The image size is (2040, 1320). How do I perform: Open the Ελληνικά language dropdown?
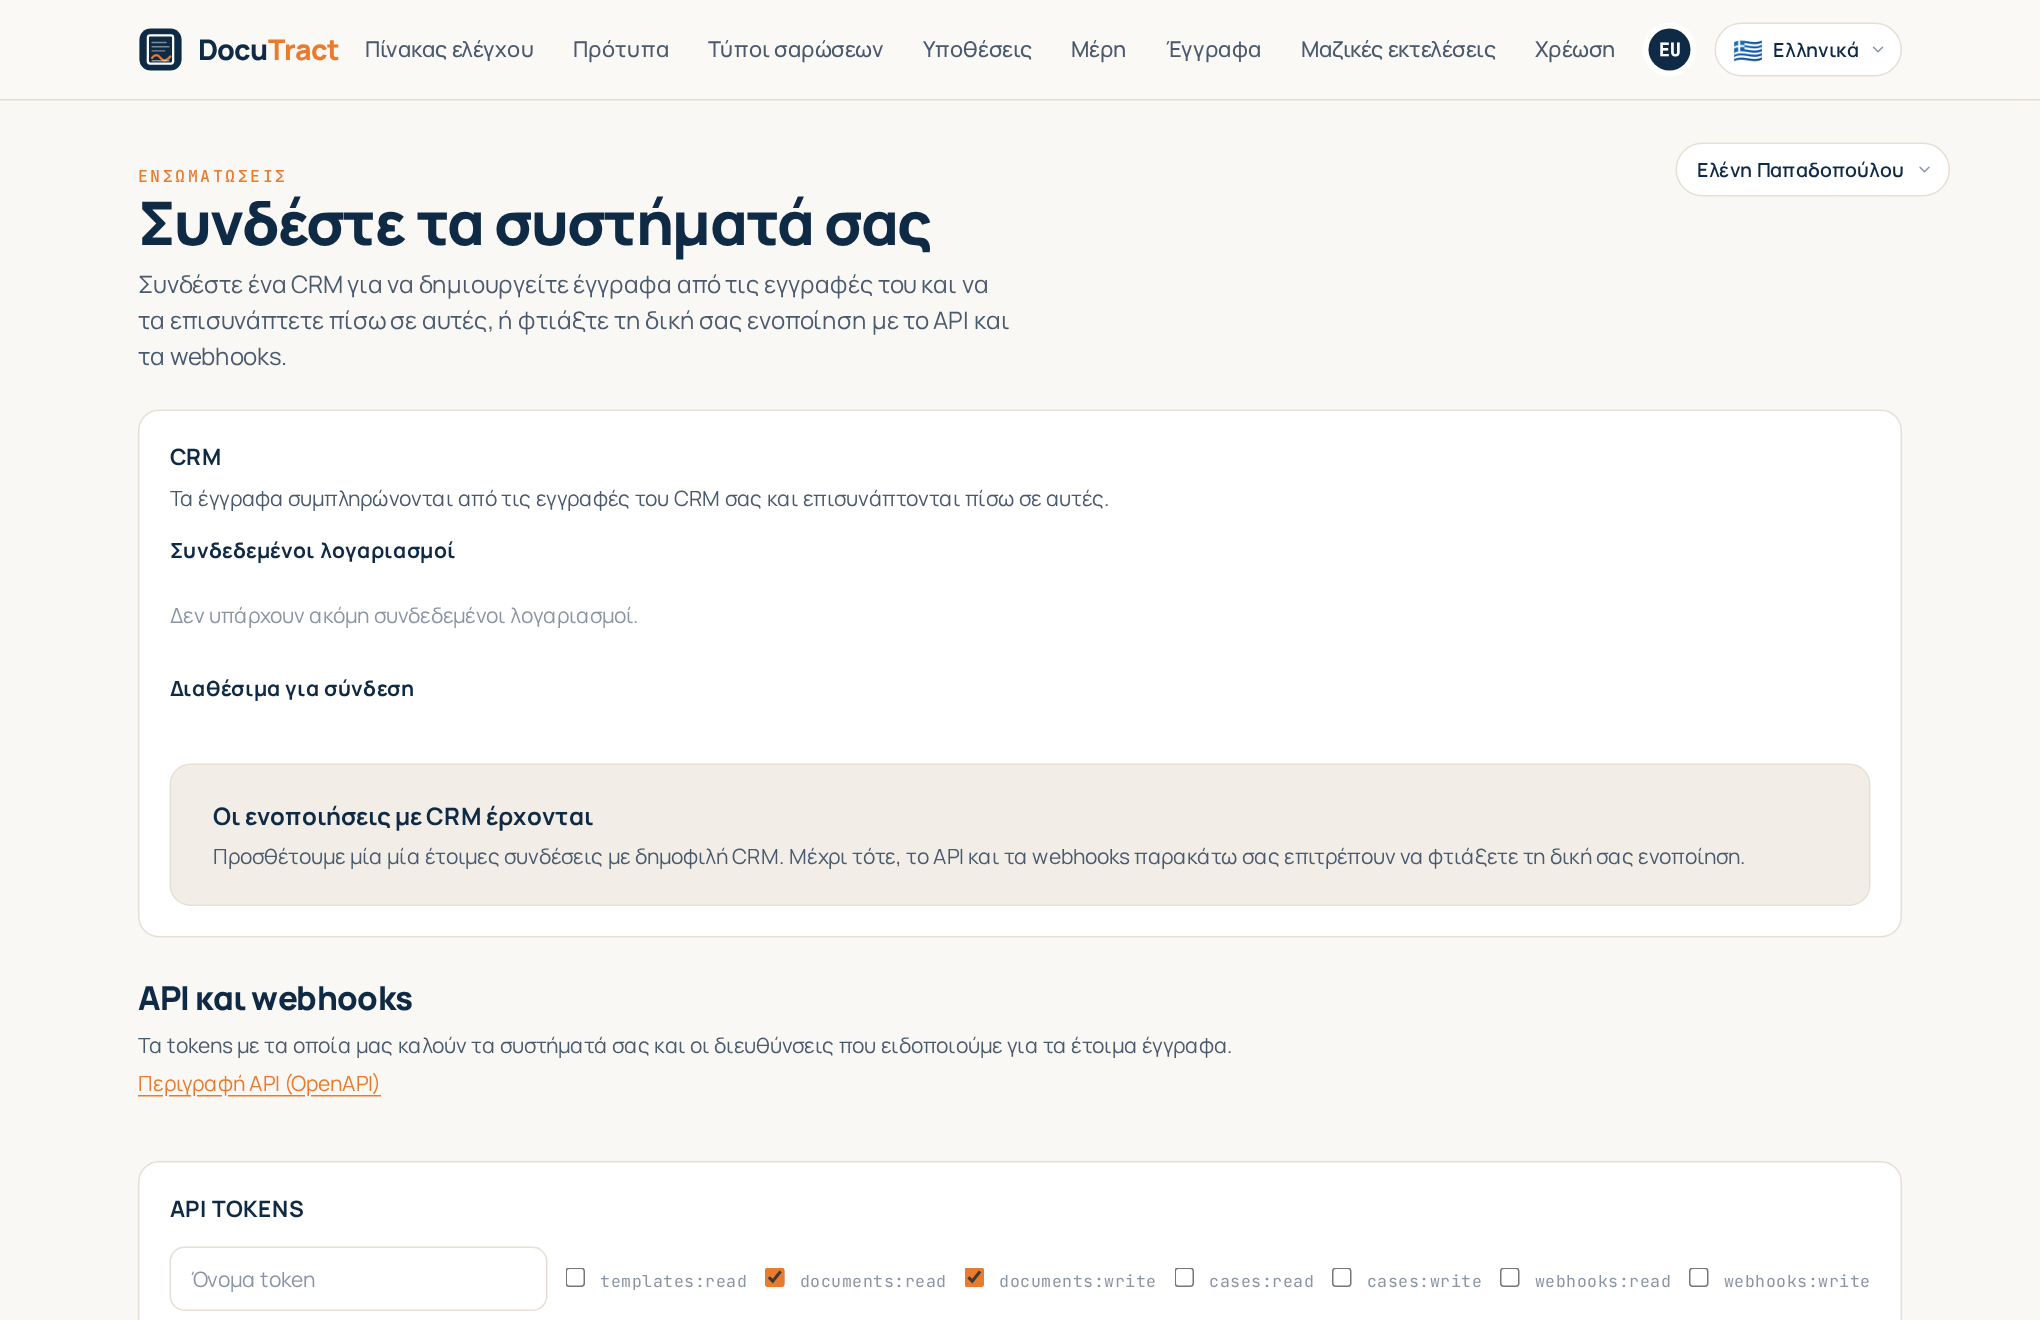1807,50
